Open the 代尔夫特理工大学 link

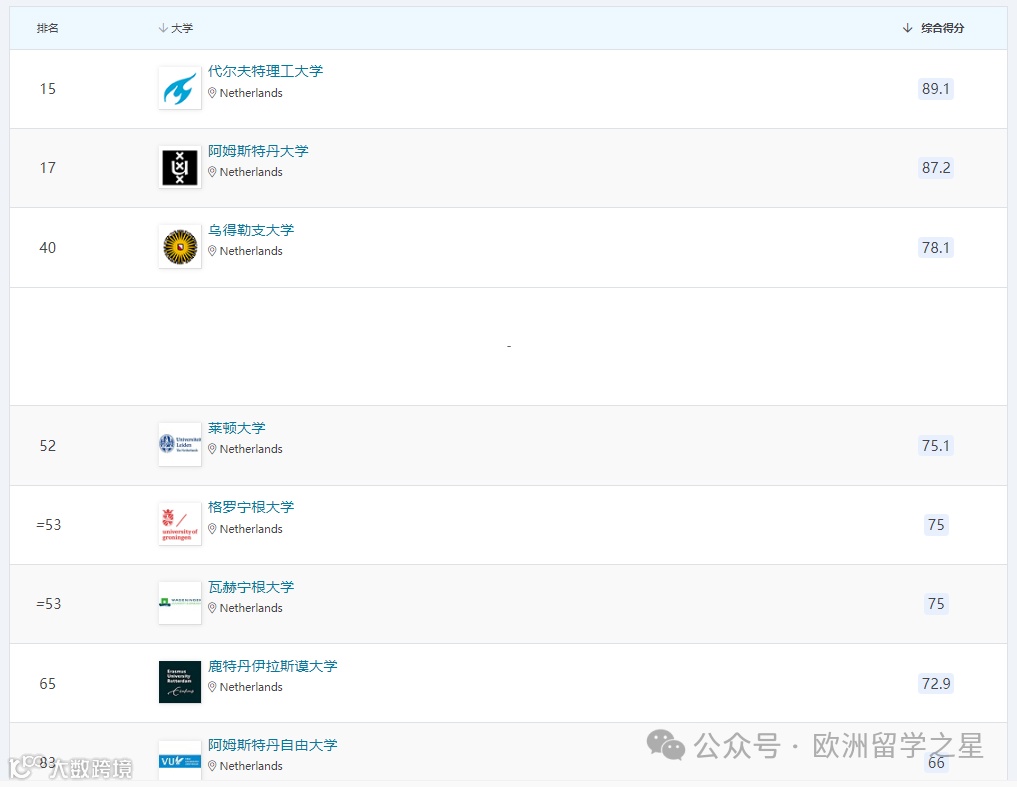pos(265,71)
